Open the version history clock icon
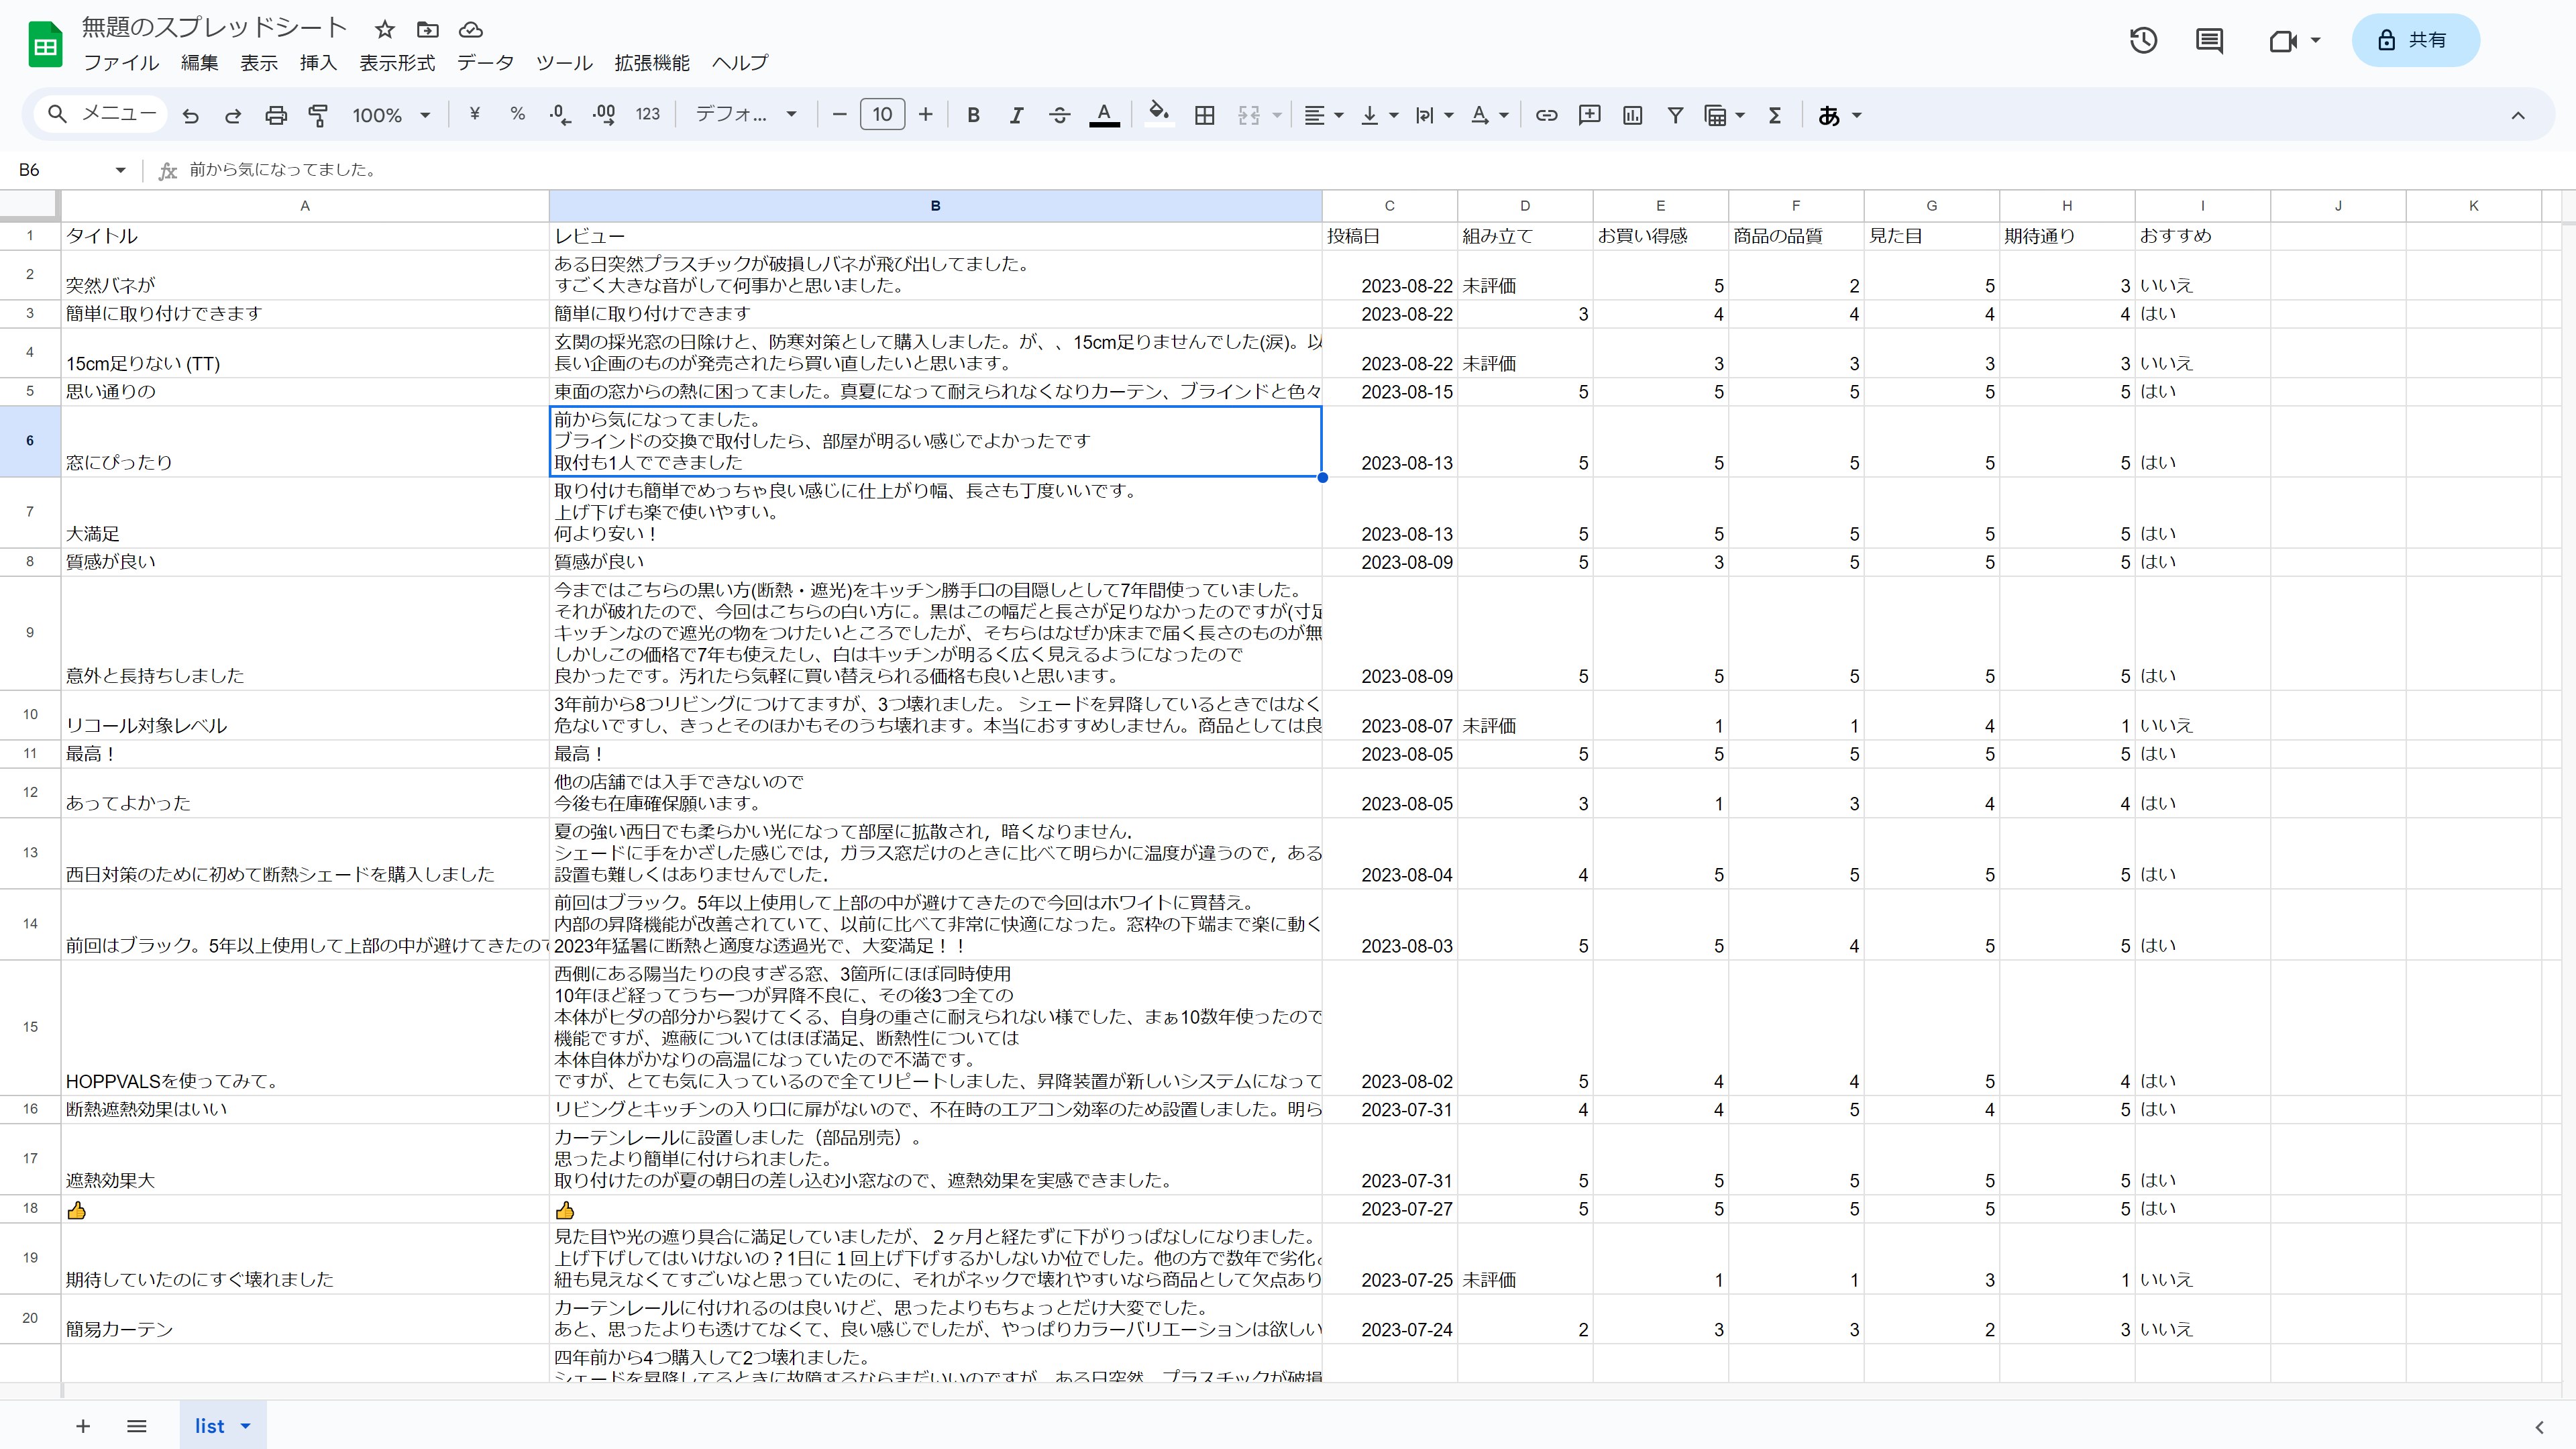This screenshot has width=2576, height=1449. coord(2143,41)
